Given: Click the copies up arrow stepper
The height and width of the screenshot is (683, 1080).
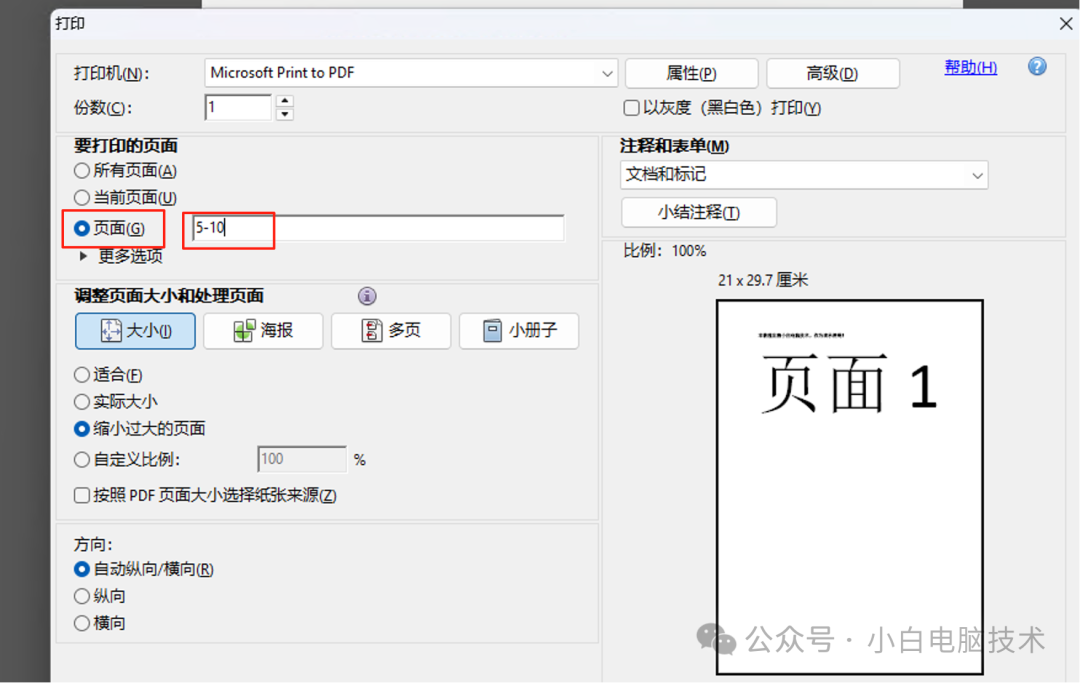Looking at the screenshot, I should pos(284,101).
